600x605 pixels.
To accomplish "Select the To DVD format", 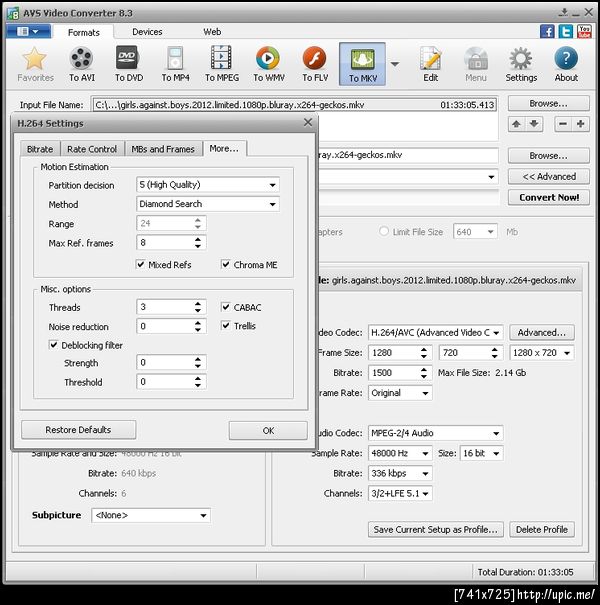I will click(128, 64).
